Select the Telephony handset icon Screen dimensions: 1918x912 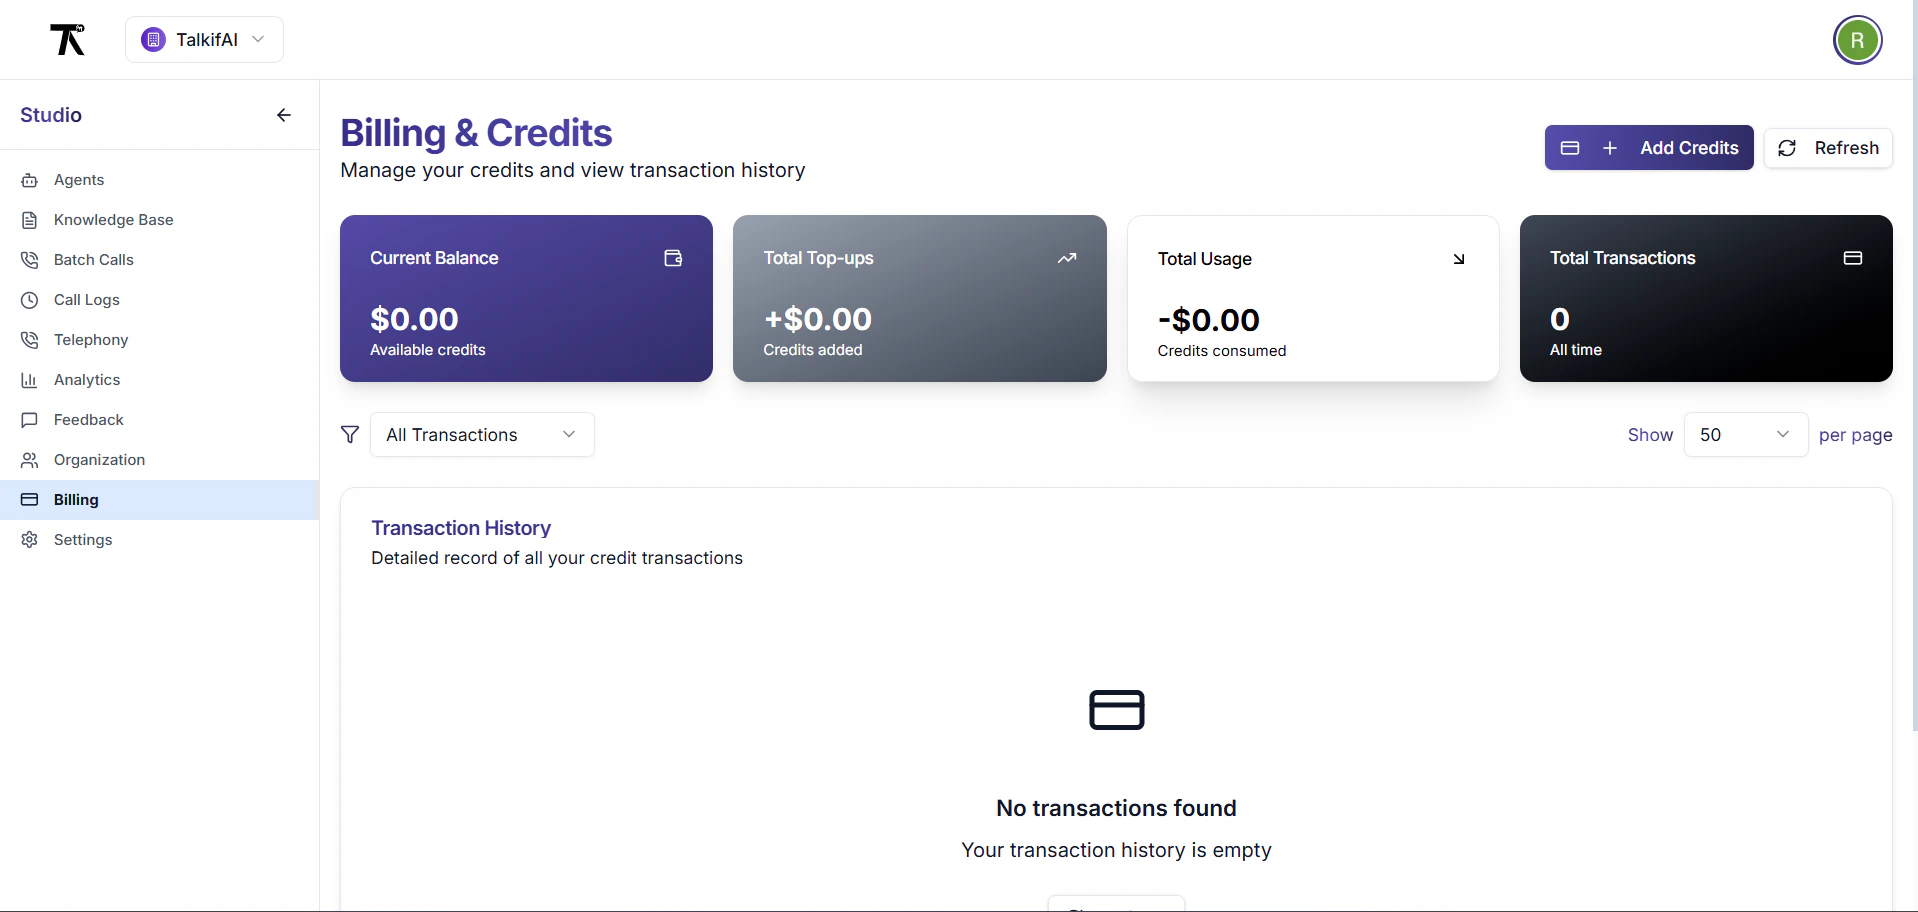click(x=30, y=340)
